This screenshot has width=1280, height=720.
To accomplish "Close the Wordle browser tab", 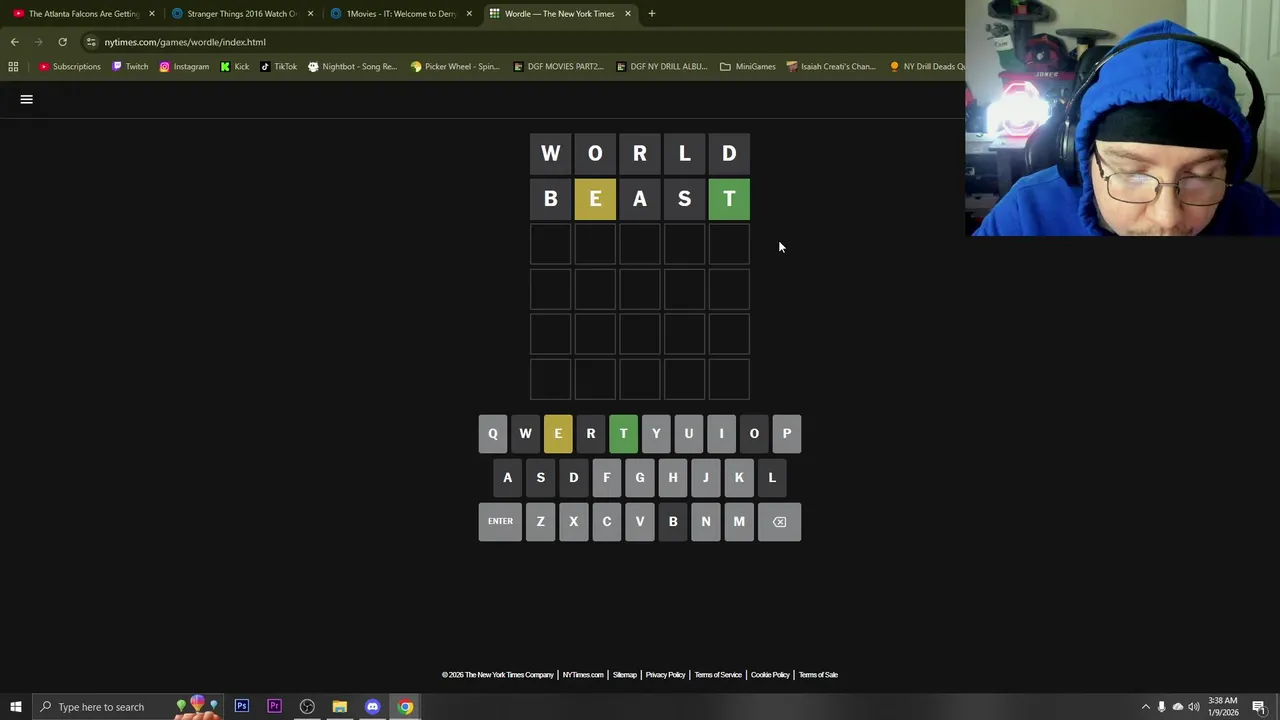I will click(628, 13).
